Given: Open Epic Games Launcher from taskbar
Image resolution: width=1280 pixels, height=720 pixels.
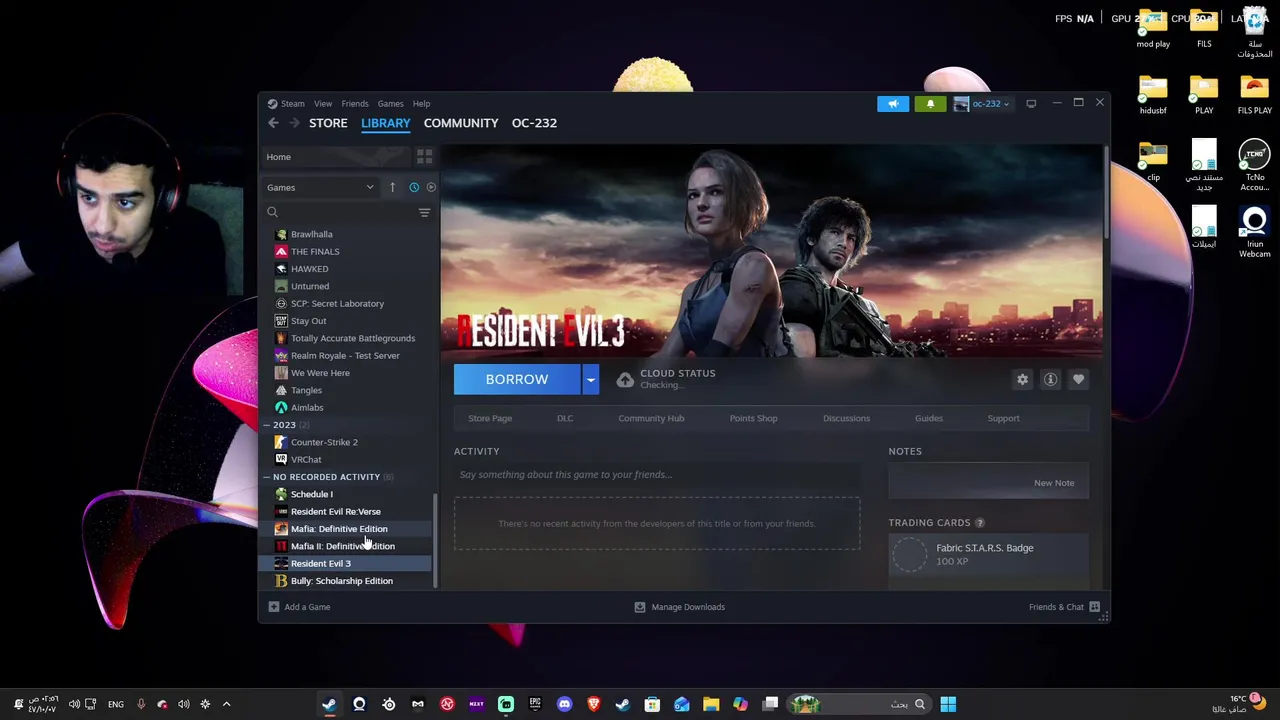Looking at the screenshot, I should [x=535, y=704].
